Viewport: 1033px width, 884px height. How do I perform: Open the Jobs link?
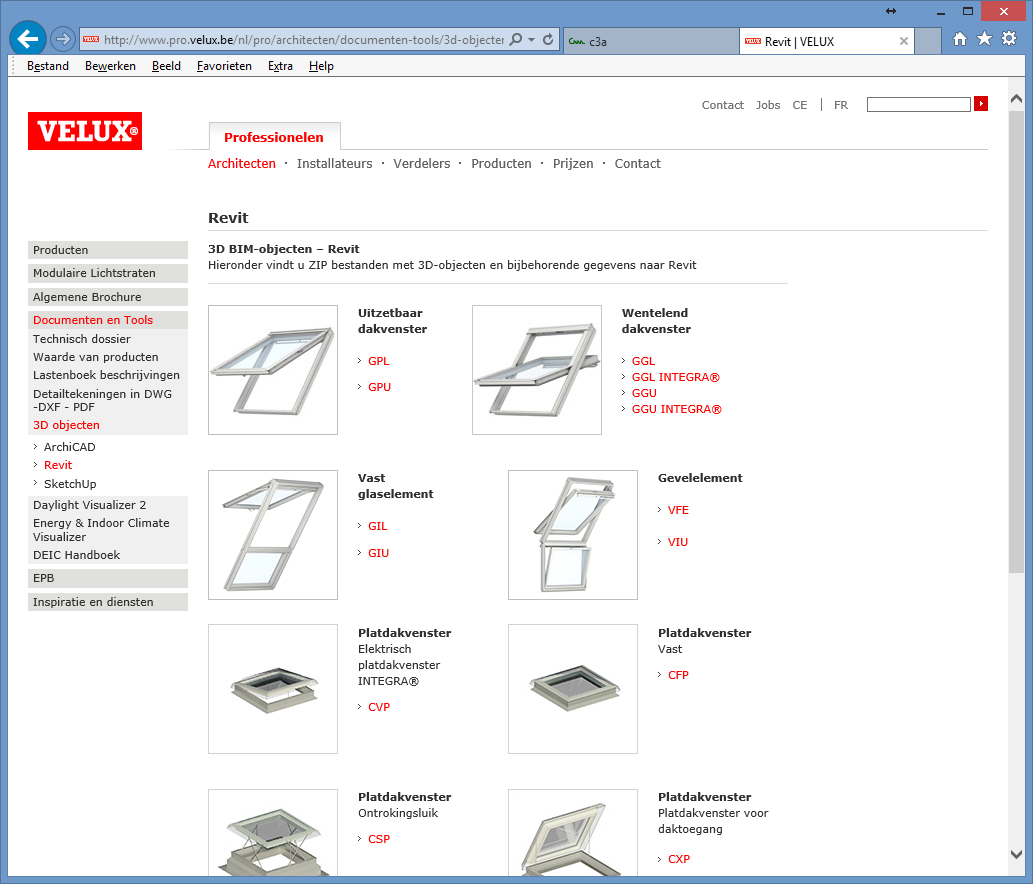tap(768, 105)
